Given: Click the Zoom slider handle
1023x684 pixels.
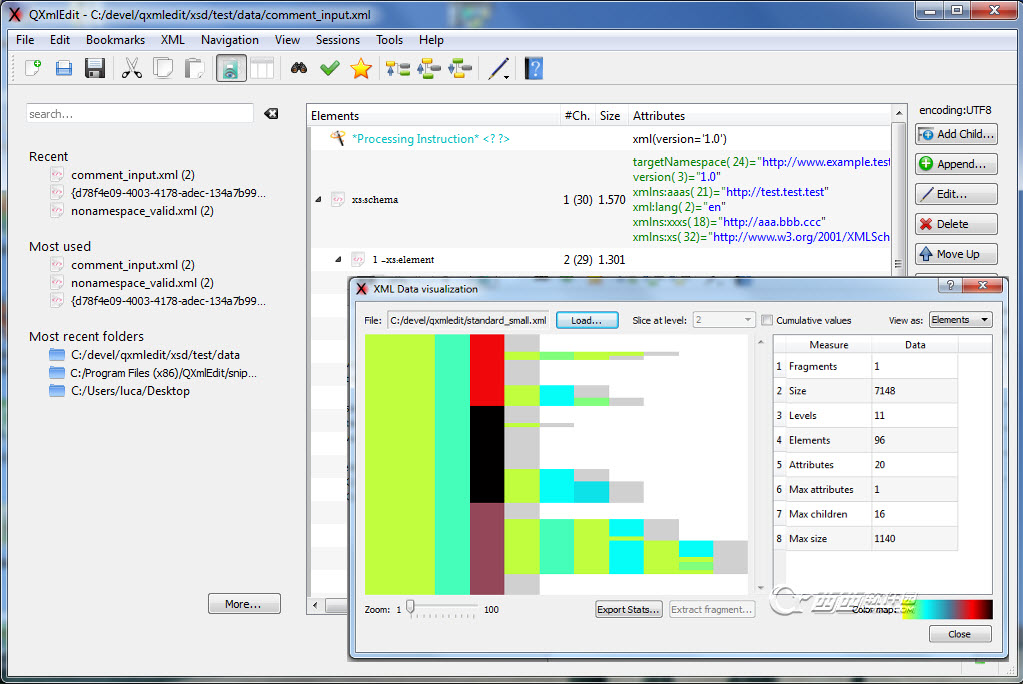Looking at the screenshot, I should coord(410,608).
